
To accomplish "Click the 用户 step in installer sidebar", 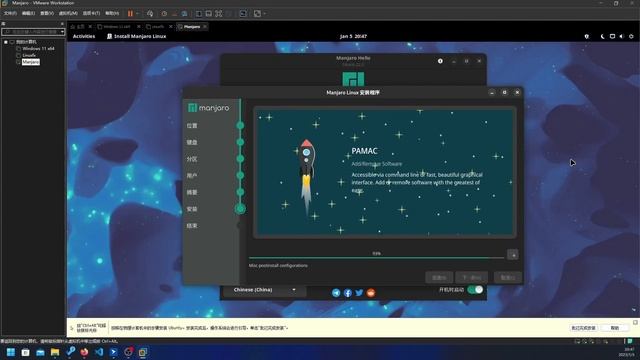I will click(192, 176).
